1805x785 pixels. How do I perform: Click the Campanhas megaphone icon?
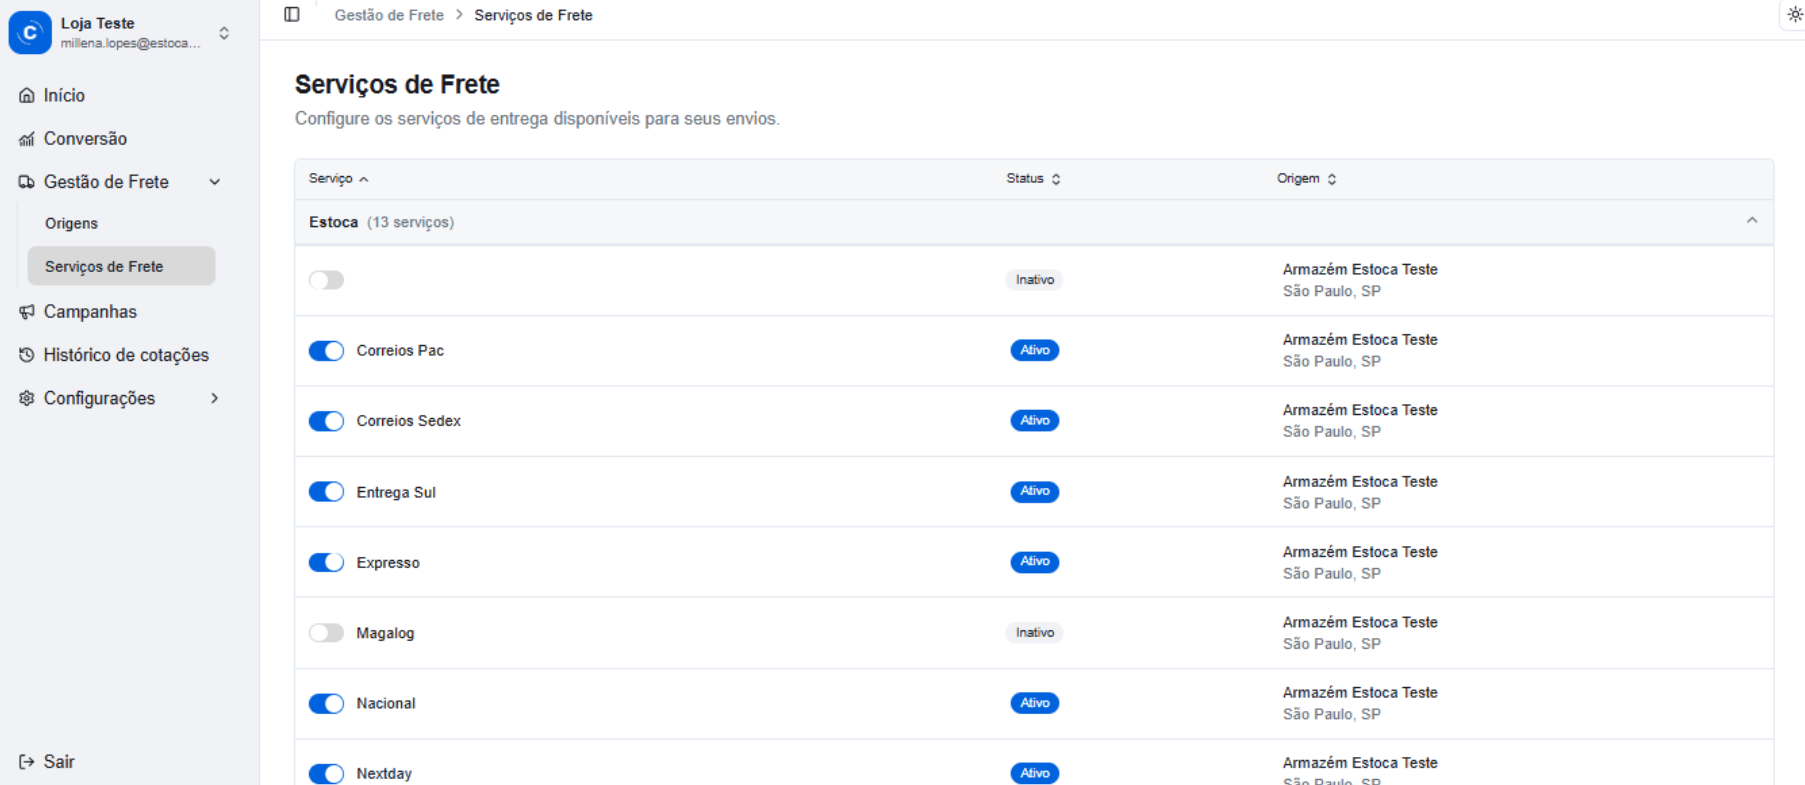point(27,312)
